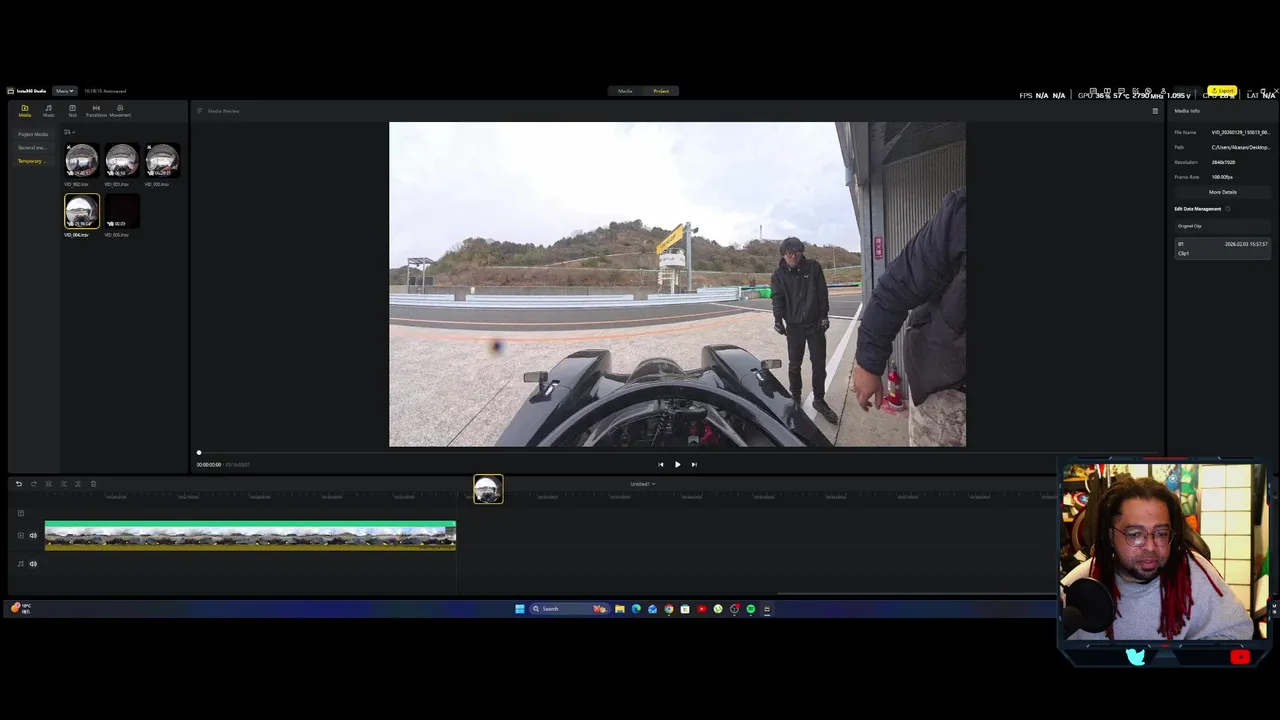Open the Windows Start menu
Viewport: 1280px width, 720px height.
520,609
